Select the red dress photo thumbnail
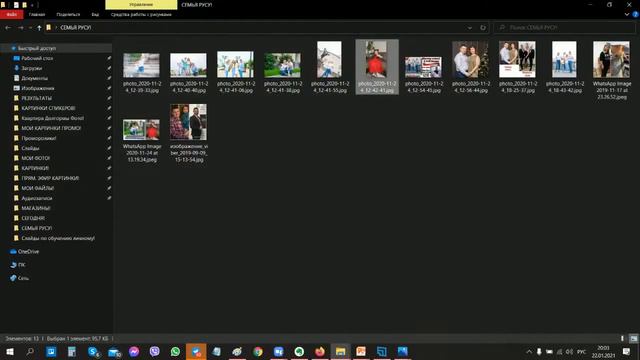 (x=376, y=59)
